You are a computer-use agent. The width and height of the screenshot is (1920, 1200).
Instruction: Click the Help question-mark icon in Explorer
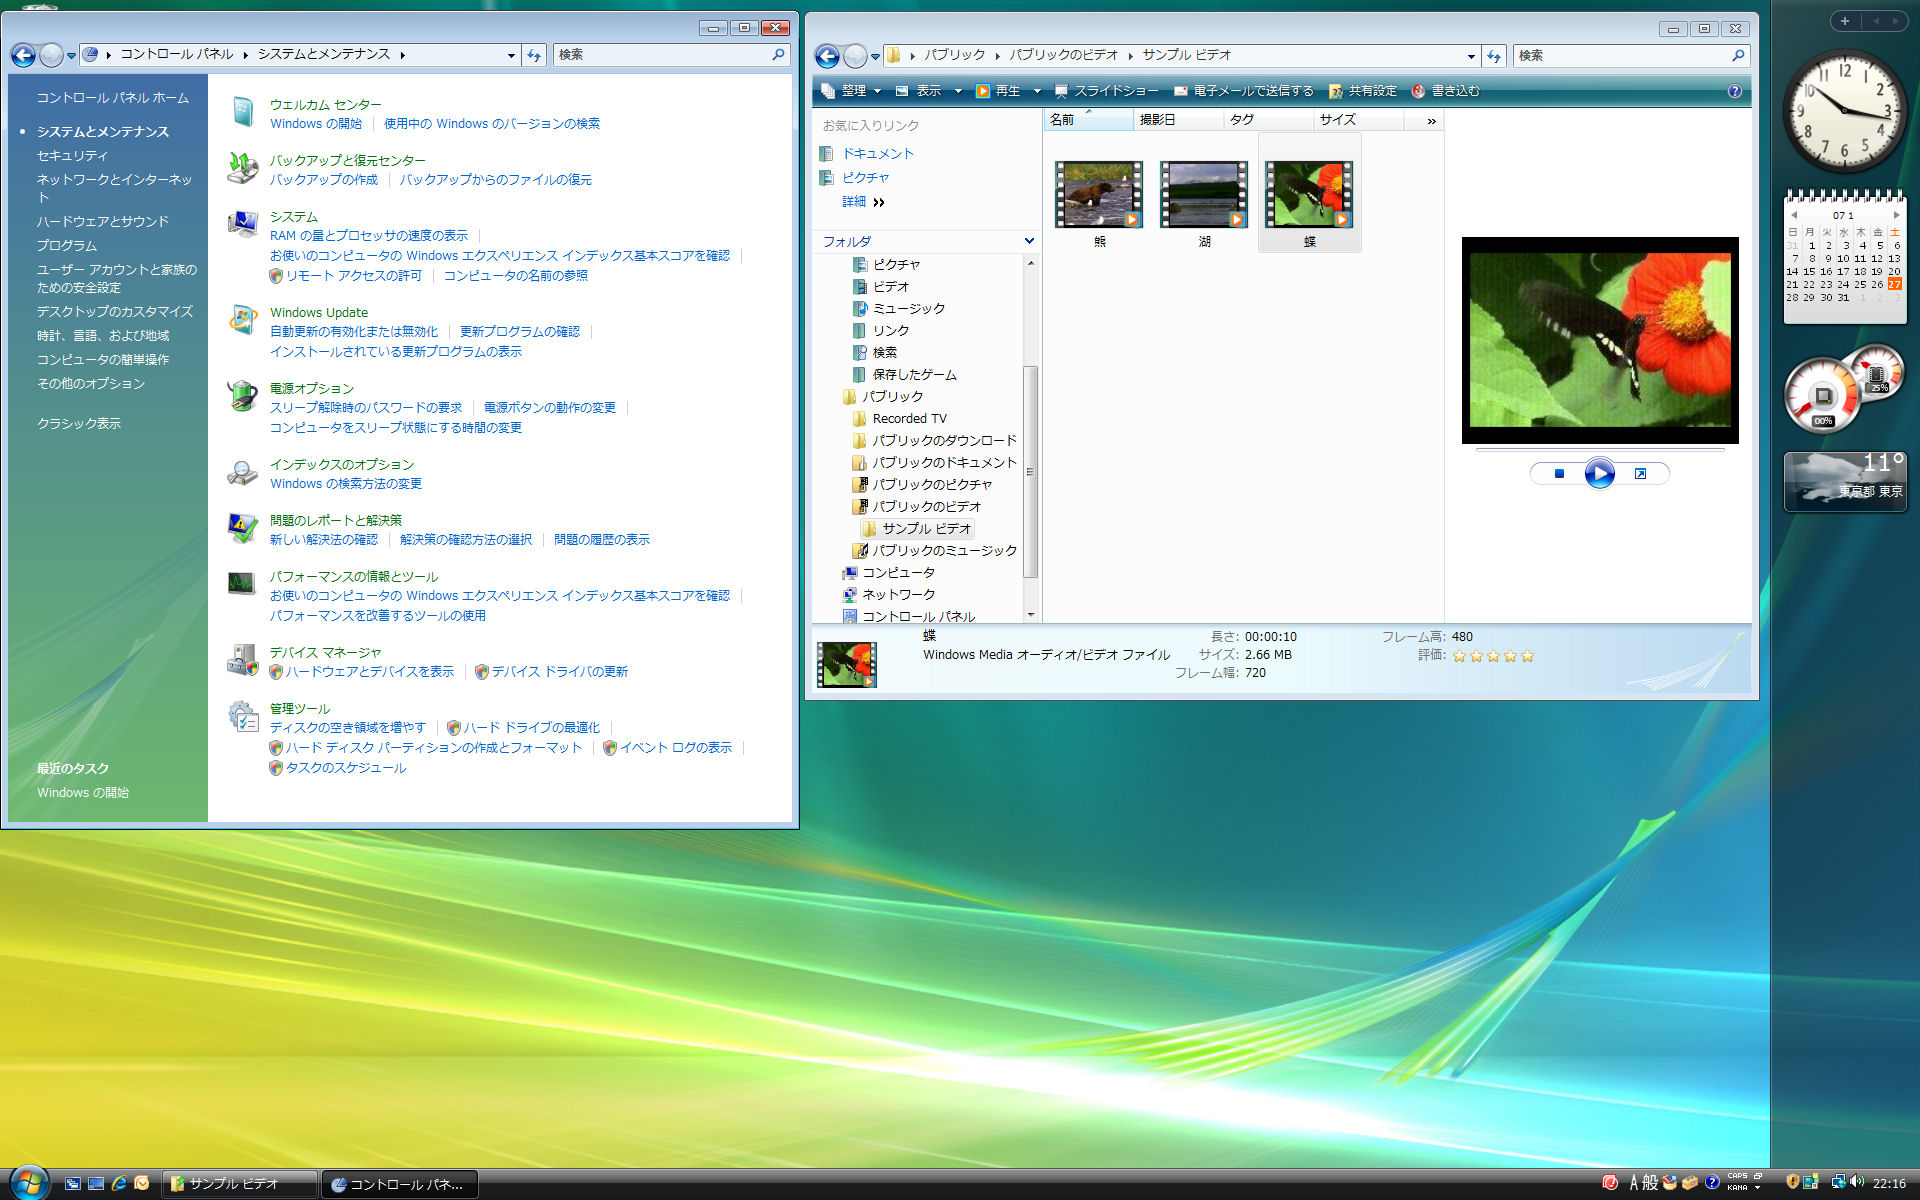click(1735, 91)
